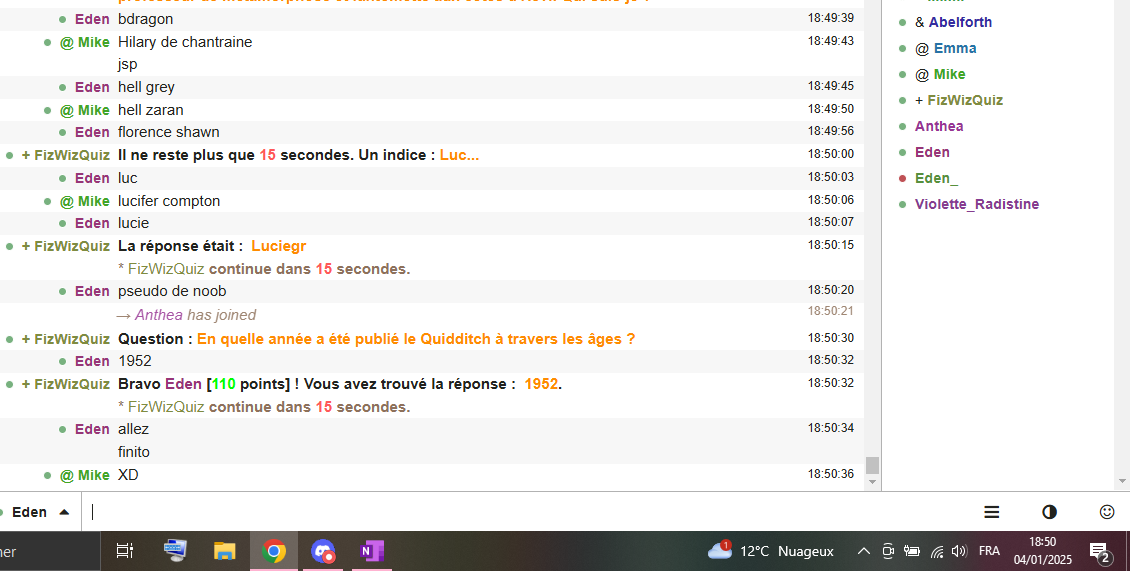Open the hamburger menu icon in chat bar
The width and height of the screenshot is (1130, 571).
click(992, 512)
